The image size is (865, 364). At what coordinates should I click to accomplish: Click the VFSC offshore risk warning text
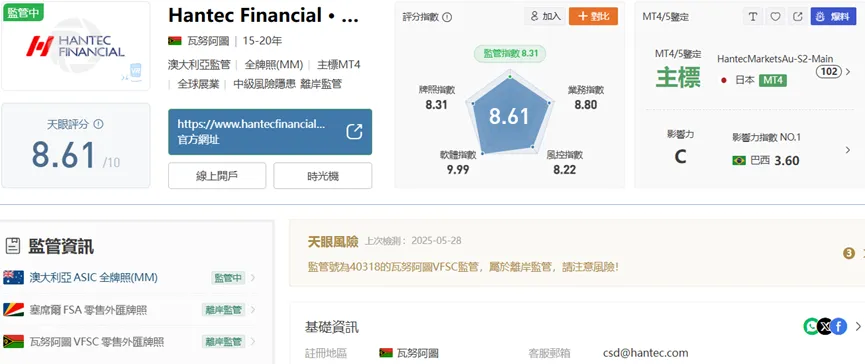point(463,267)
